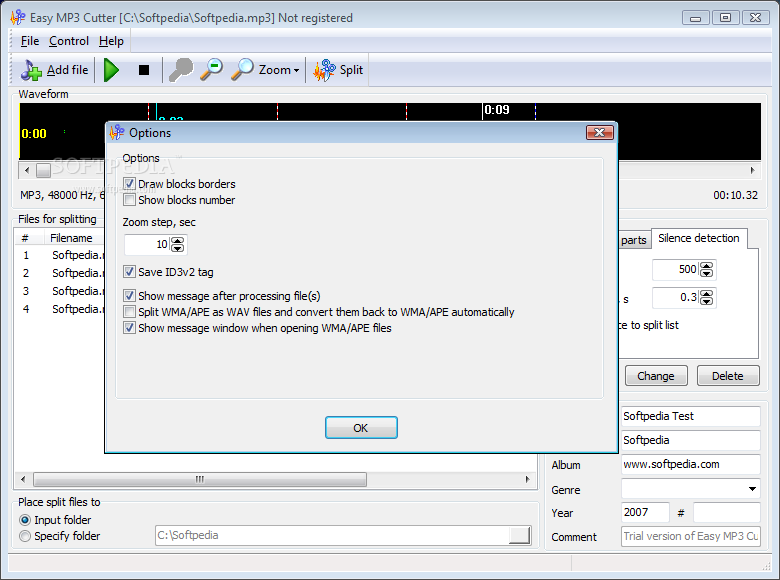Image resolution: width=780 pixels, height=580 pixels.
Task: Click the waveform scrollbar left arrow
Action: [x=27, y=170]
